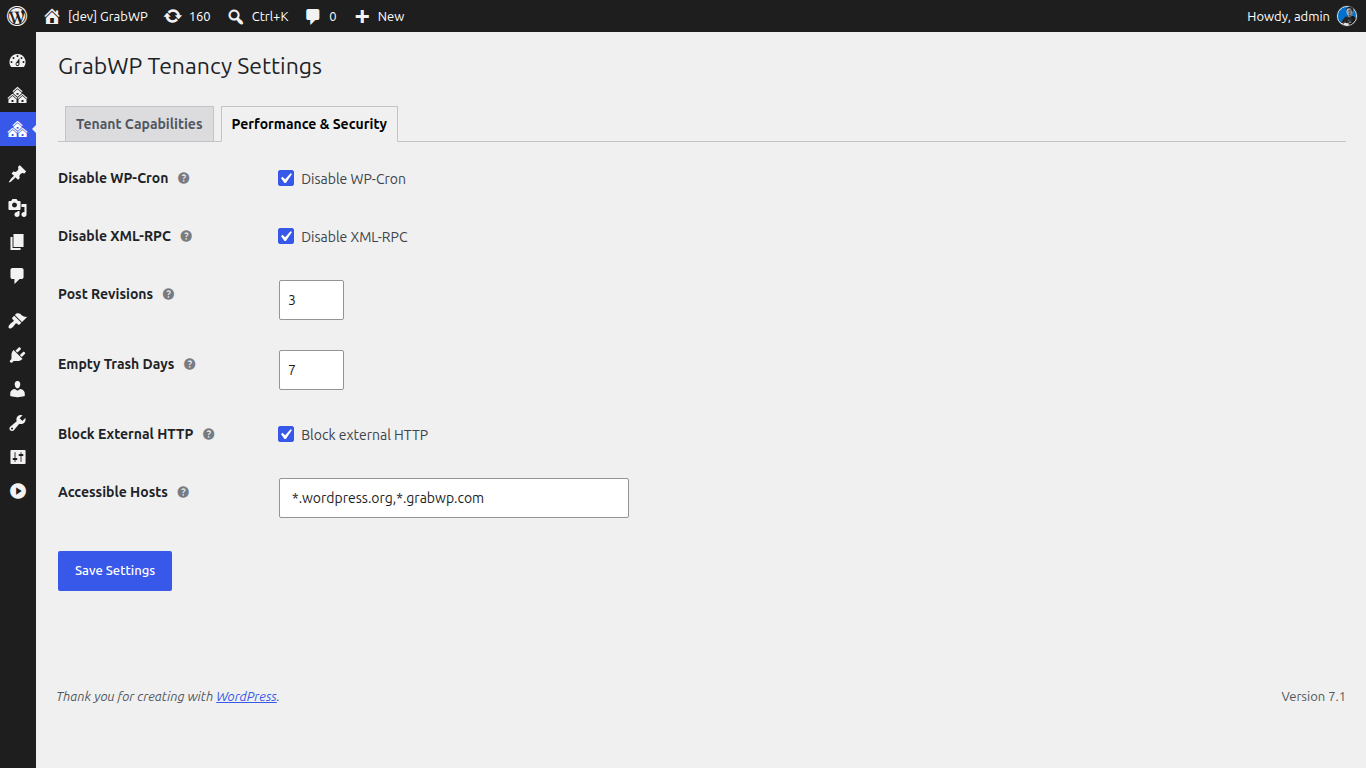Open the Tools wrench icon
Viewport: 1366px width, 768px height.
tap(17, 423)
